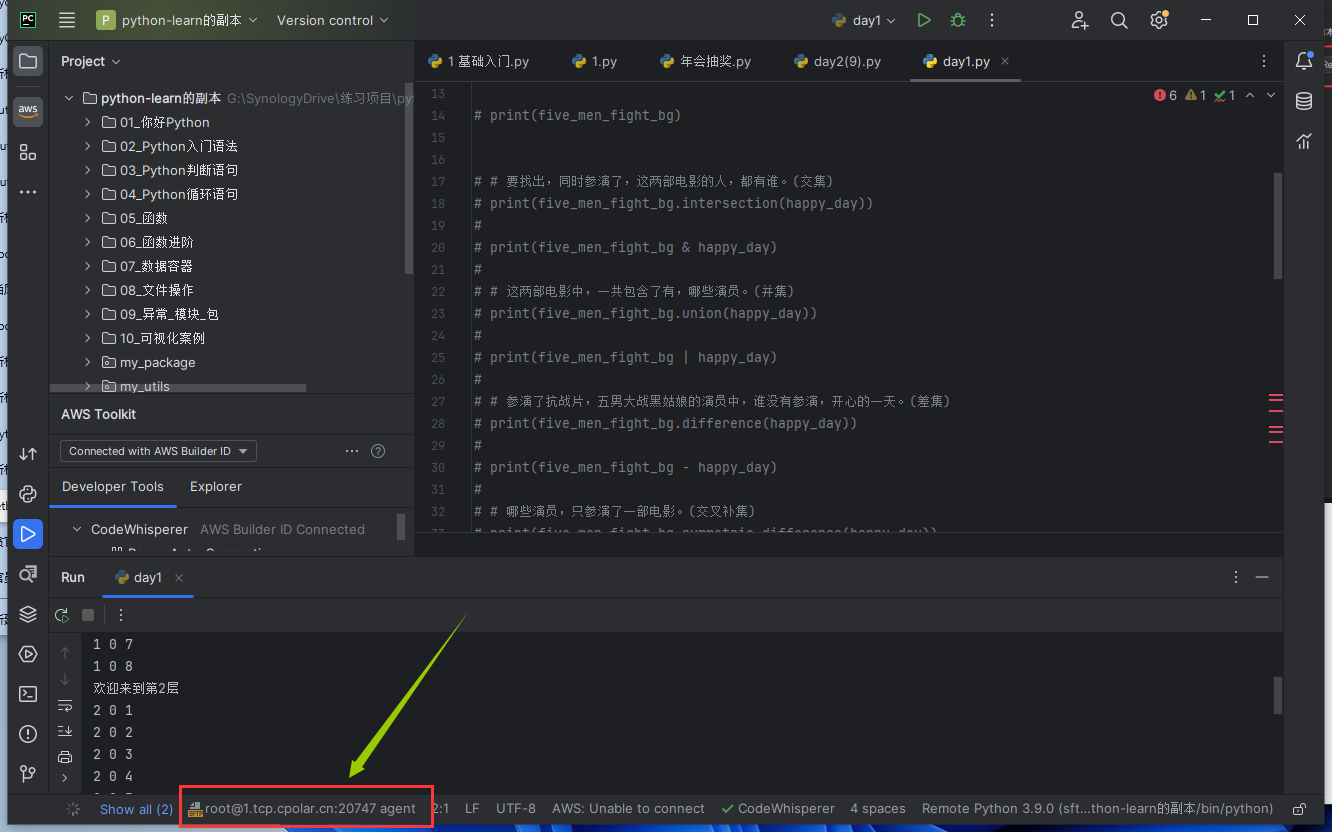This screenshot has height=832, width=1332.
Task: Click the Rerun icon in Run panel
Action: pyautogui.click(x=62, y=615)
